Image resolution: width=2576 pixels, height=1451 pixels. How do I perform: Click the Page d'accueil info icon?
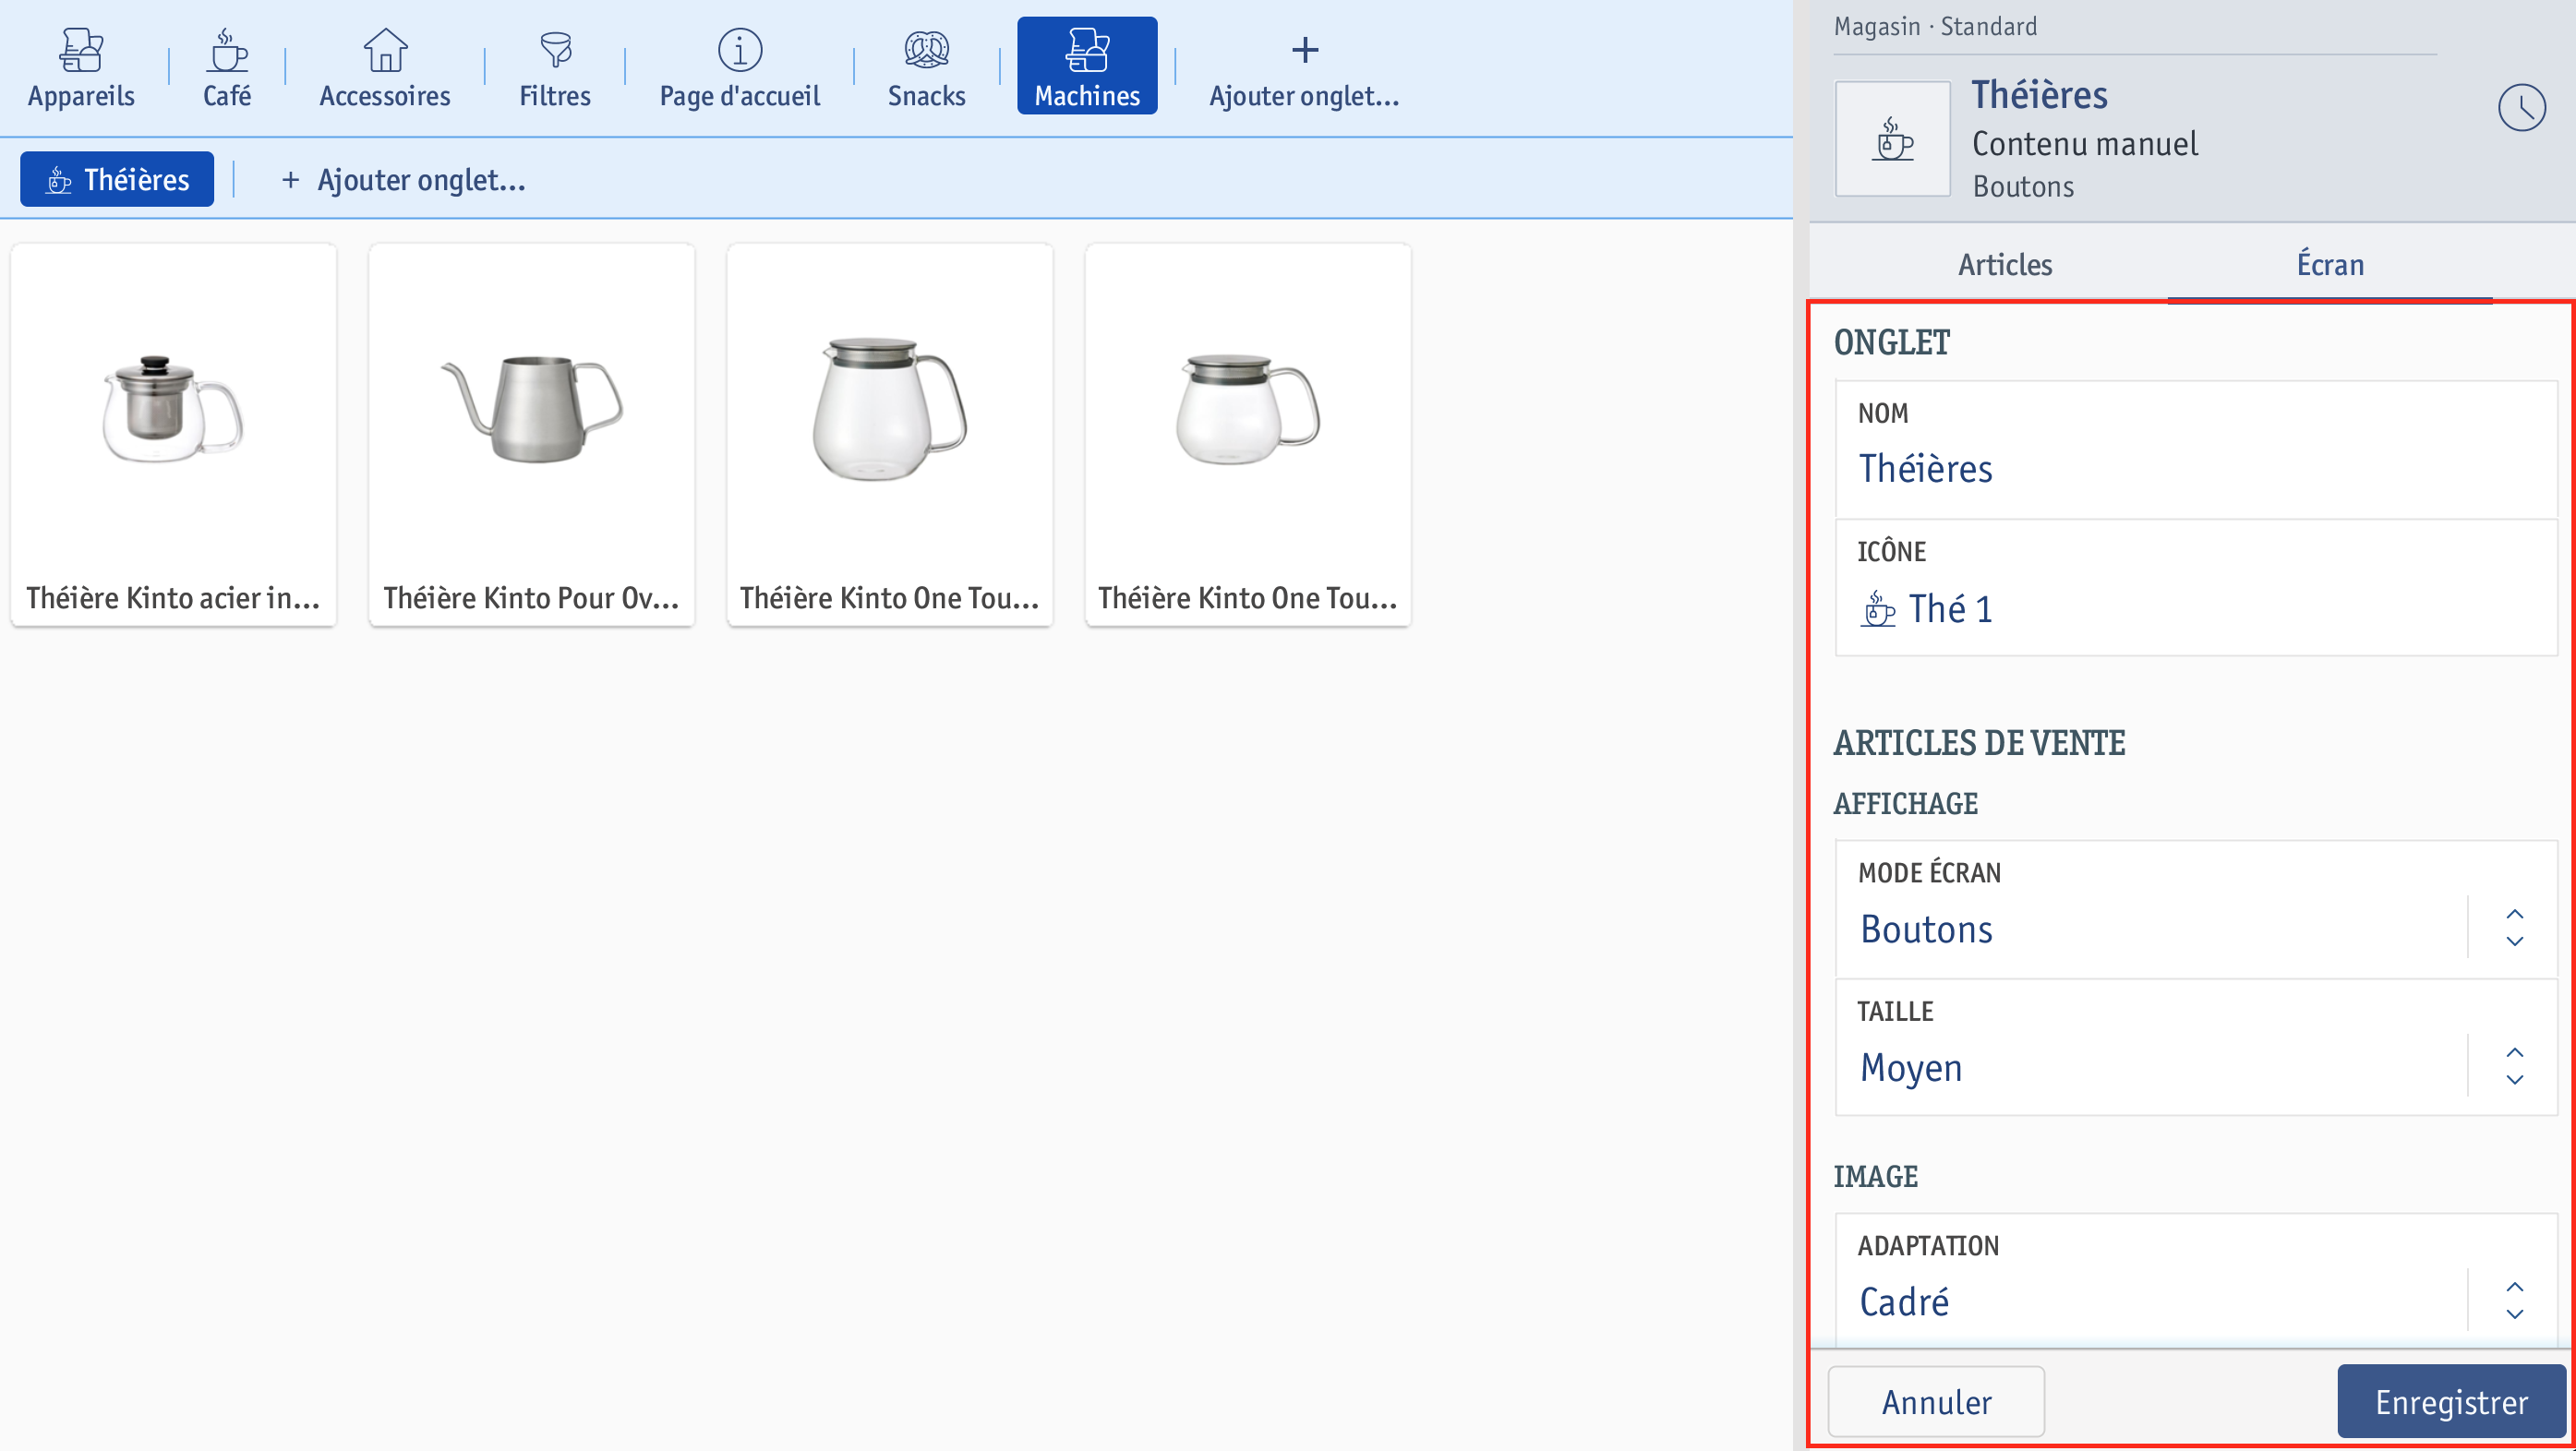(x=740, y=49)
